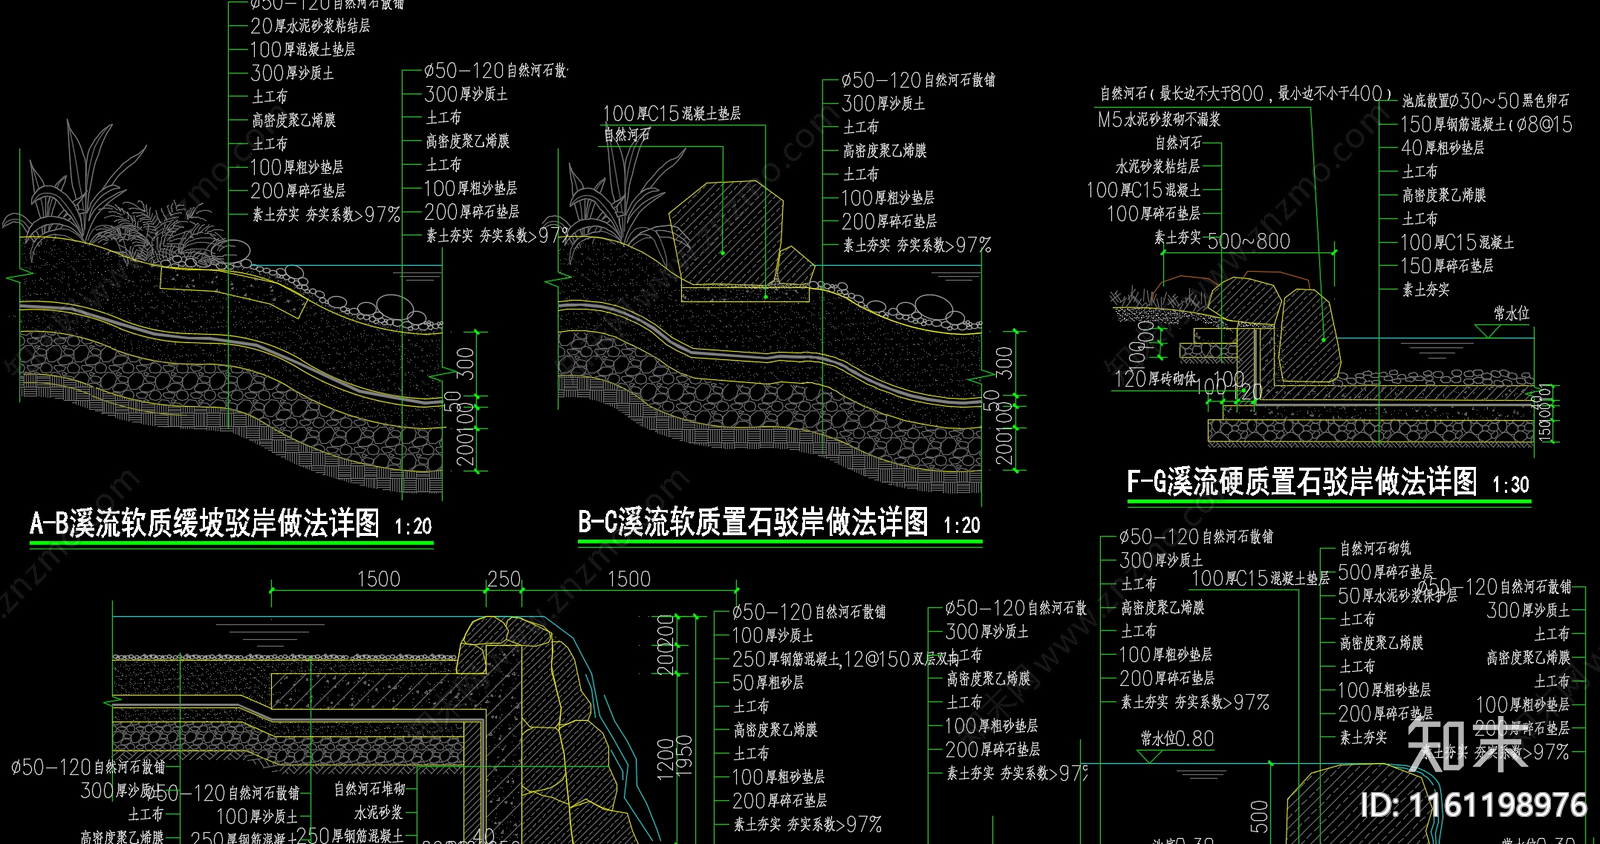Select the 常水位0.80 level label
Image resolution: width=1600 pixels, height=844 pixels.
1177,739
